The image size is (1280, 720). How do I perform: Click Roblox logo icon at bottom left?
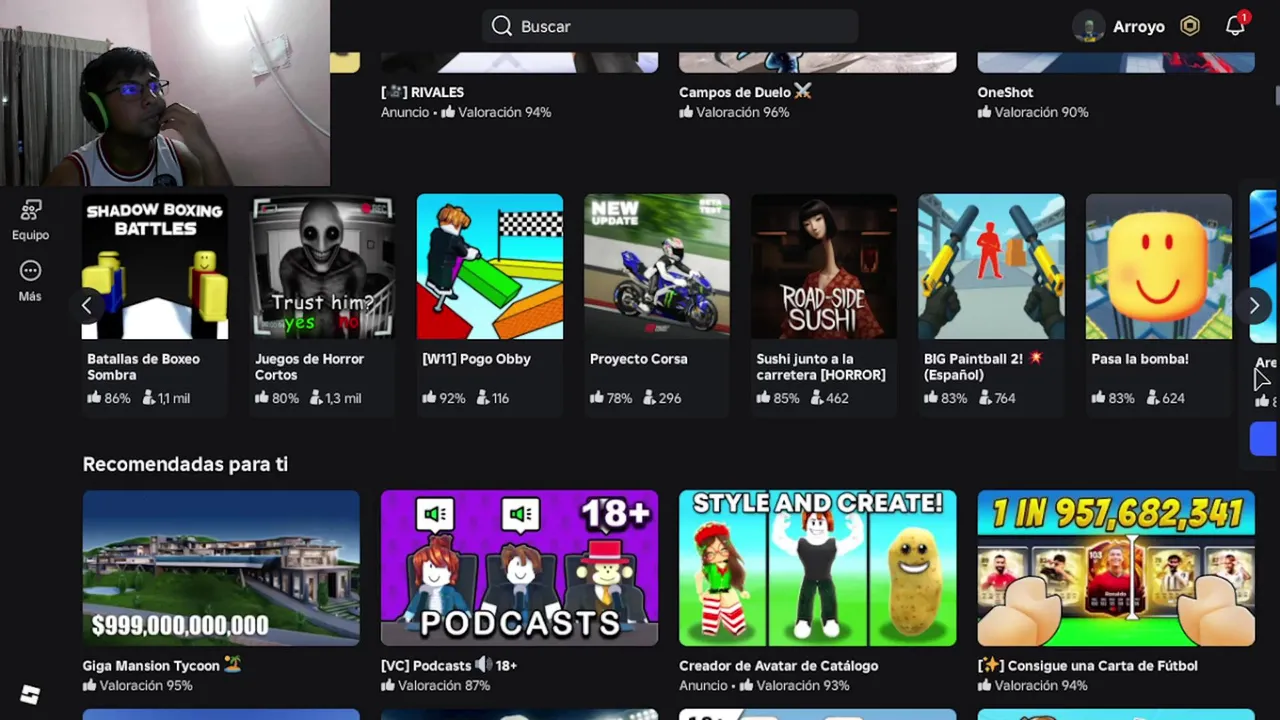point(30,696)
